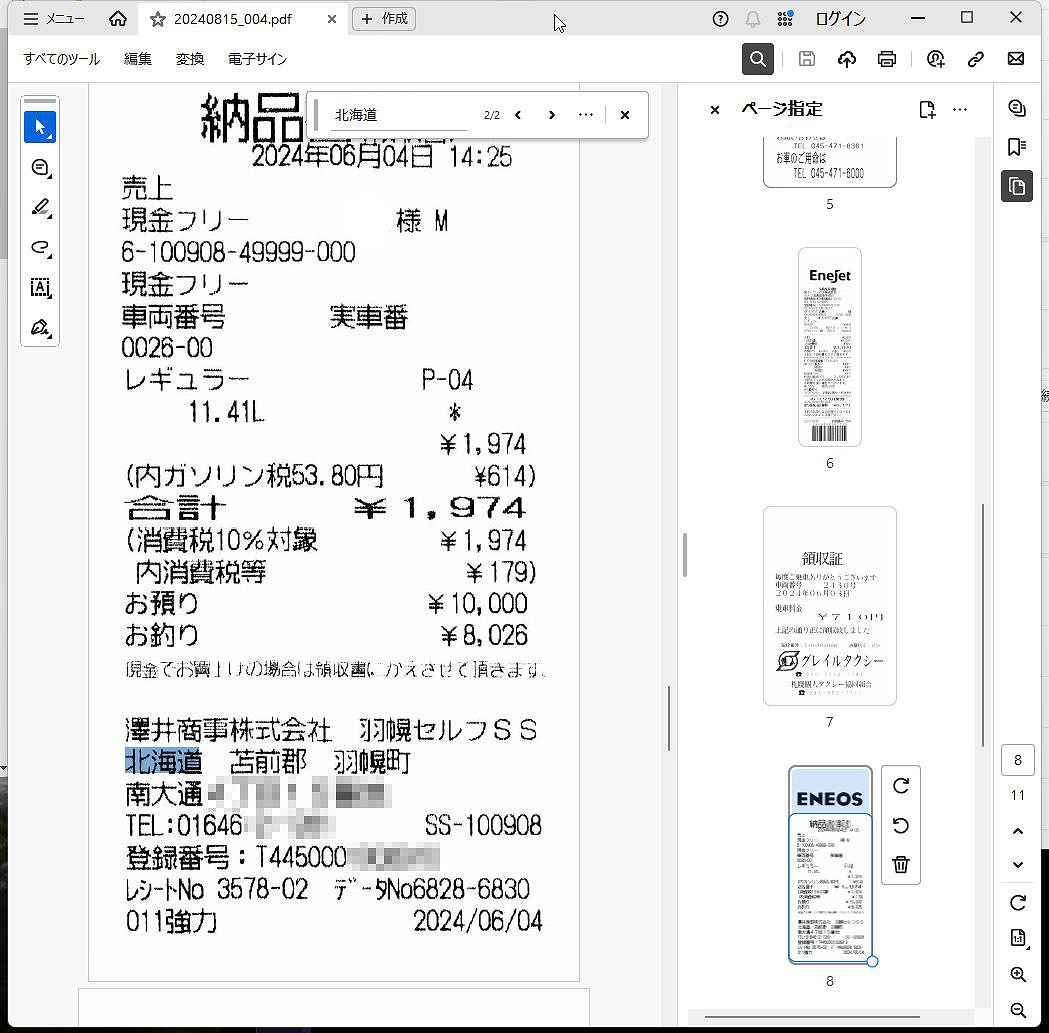
Task: Open find bar more options menu
Action: [586, 115]
